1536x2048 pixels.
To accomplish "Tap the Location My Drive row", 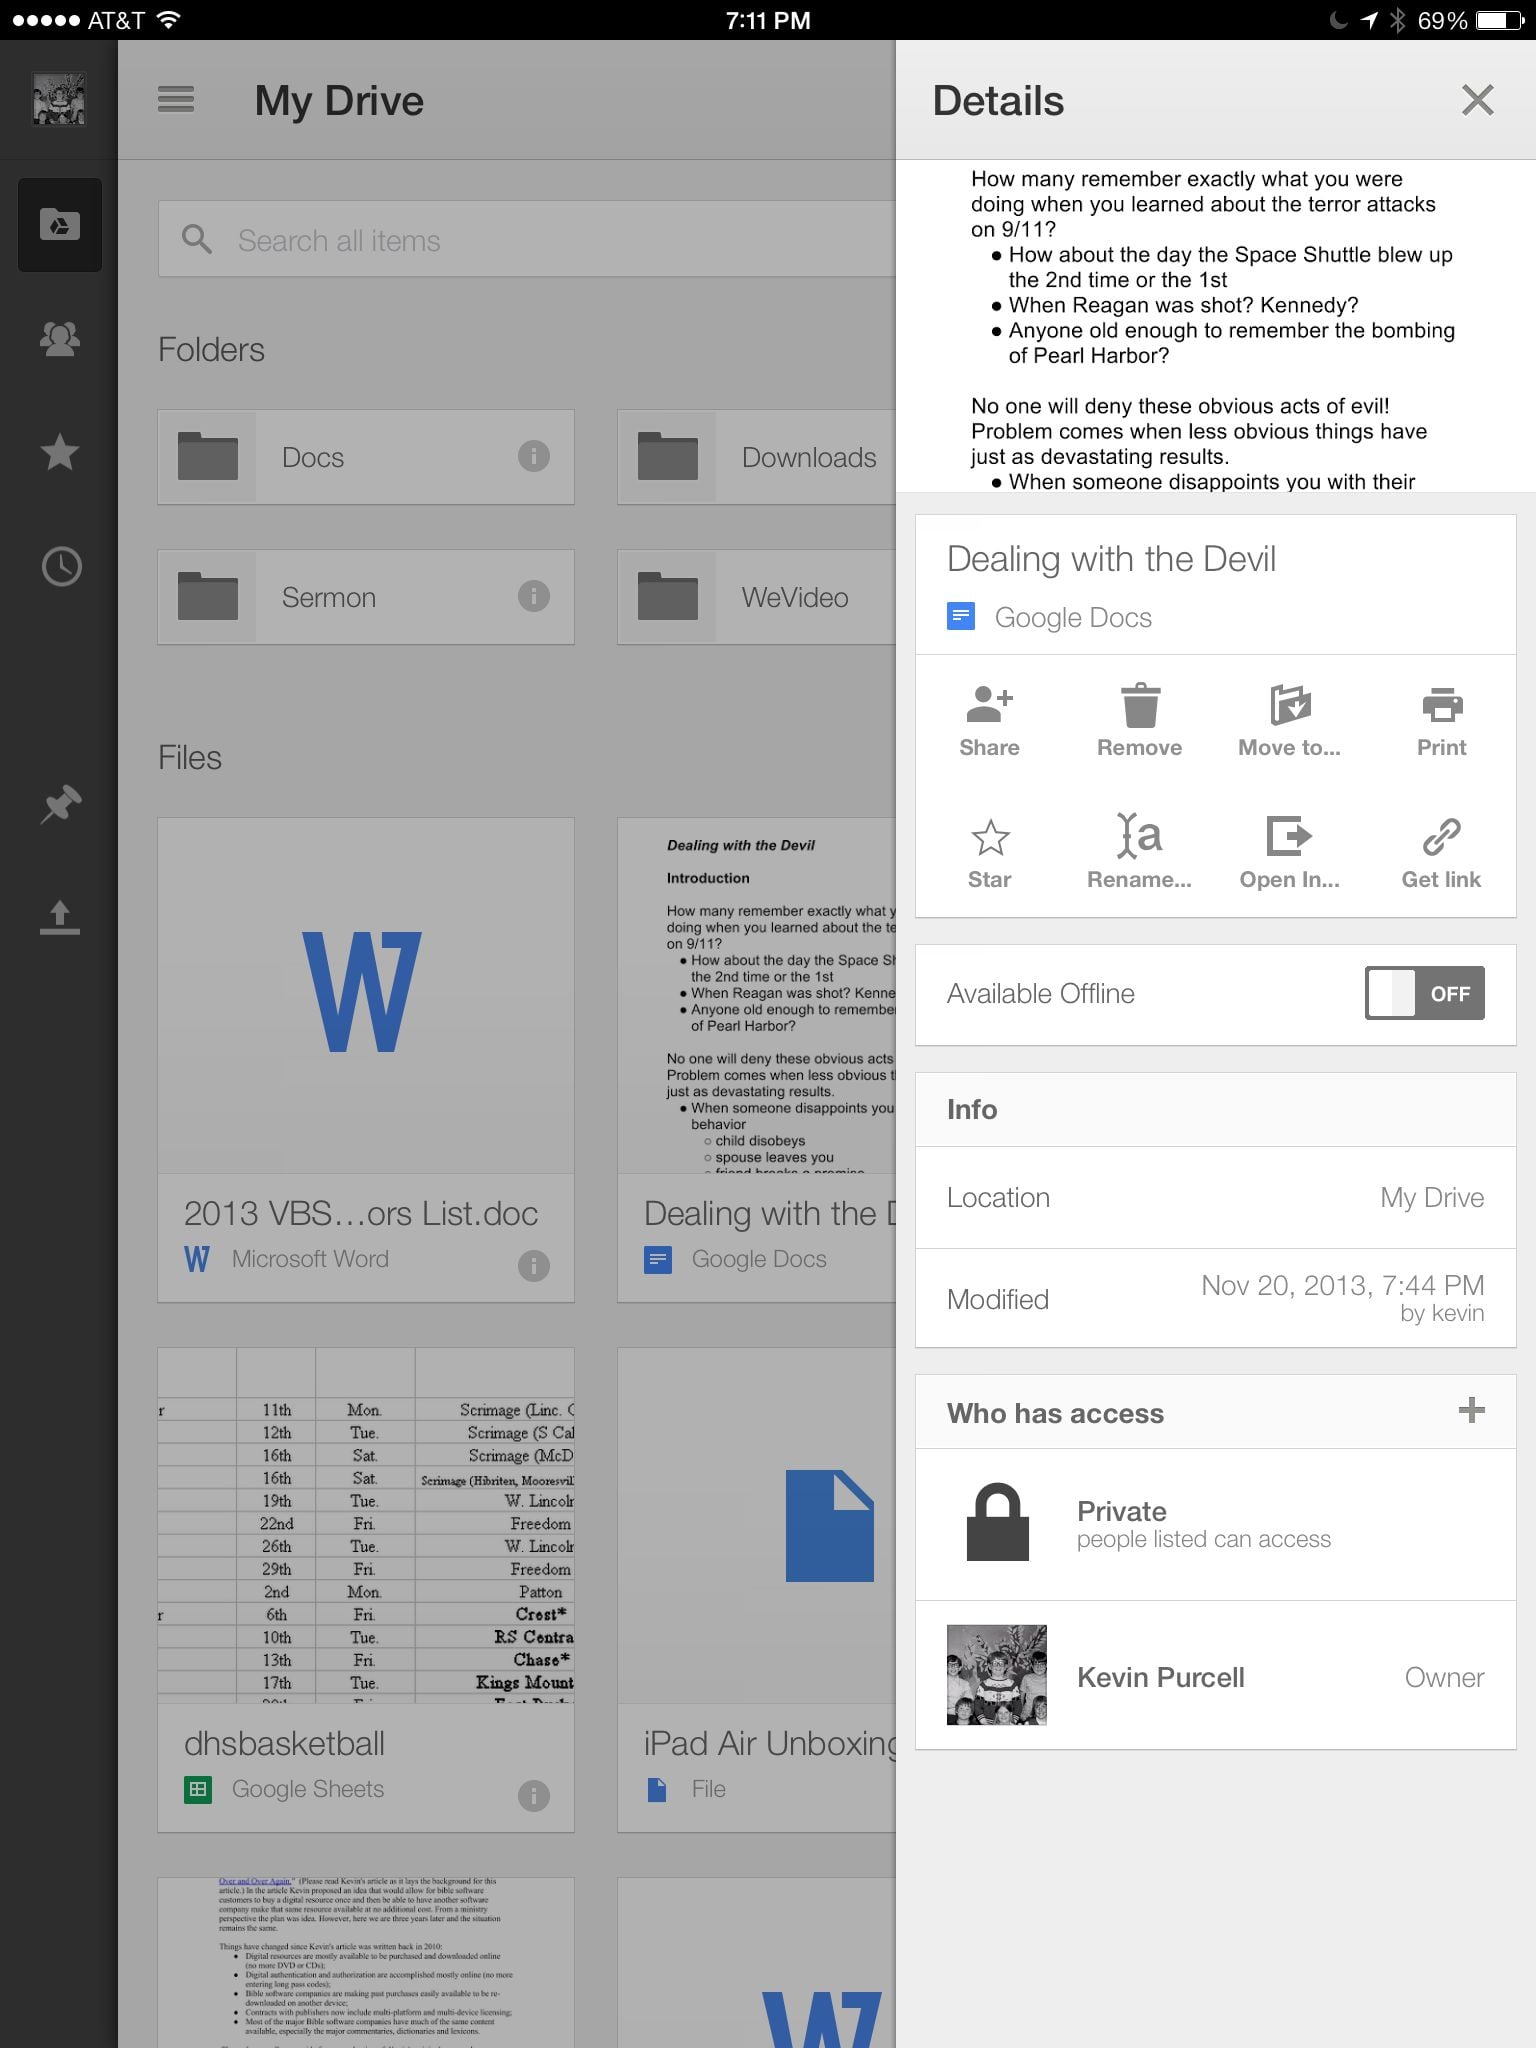I will tap(1216, 1197).
